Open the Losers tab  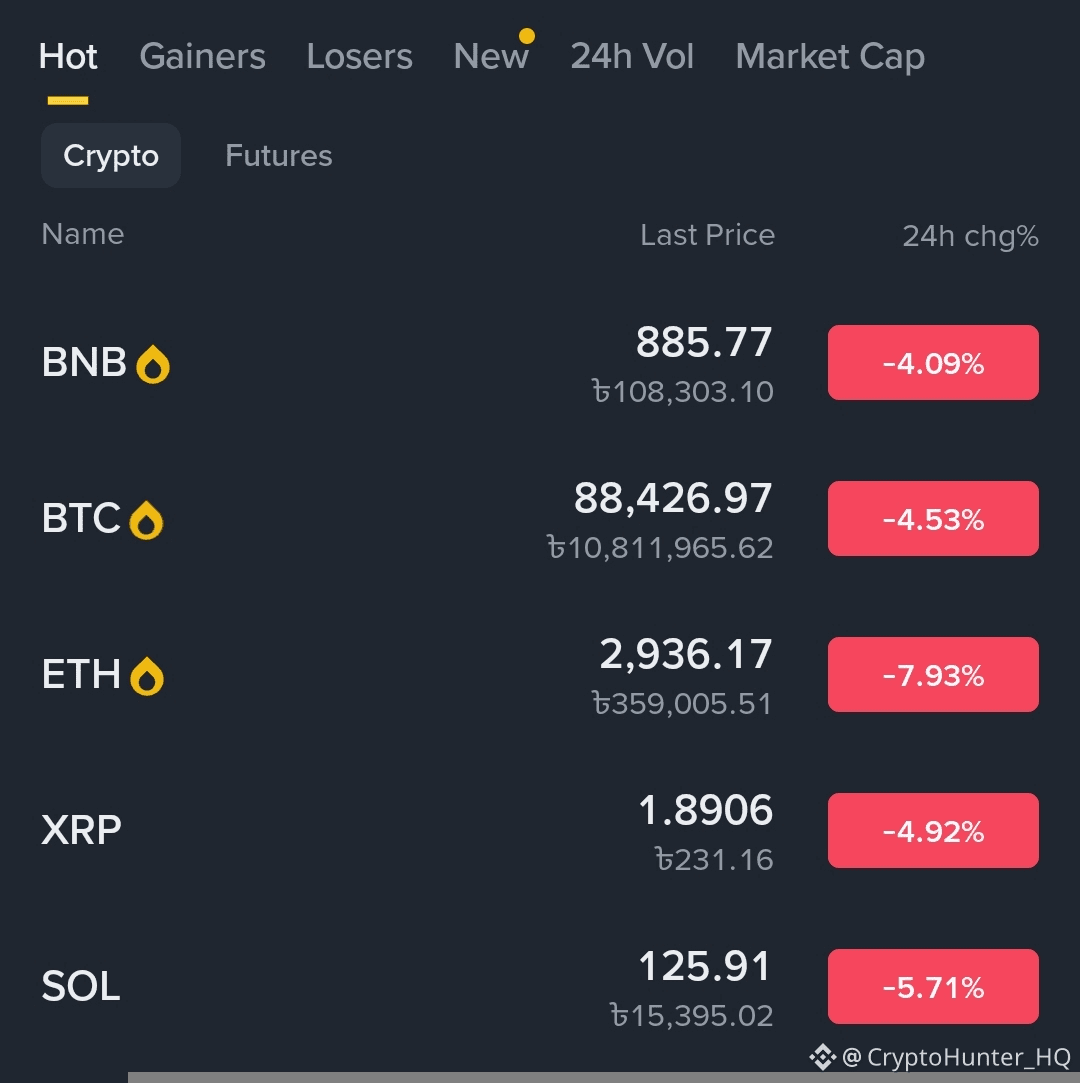359,57
